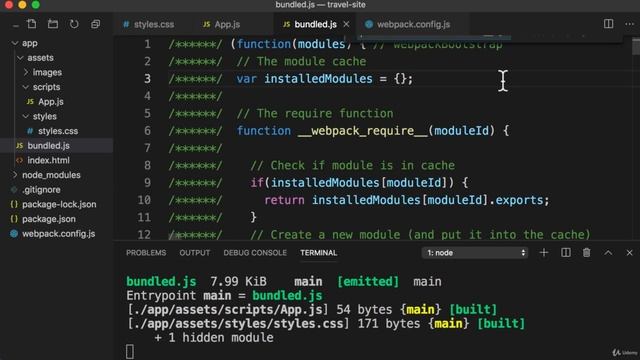This screenshot has height=360, width=640.
Task: Close the bundled.js tab
Action: click(346, 24)
